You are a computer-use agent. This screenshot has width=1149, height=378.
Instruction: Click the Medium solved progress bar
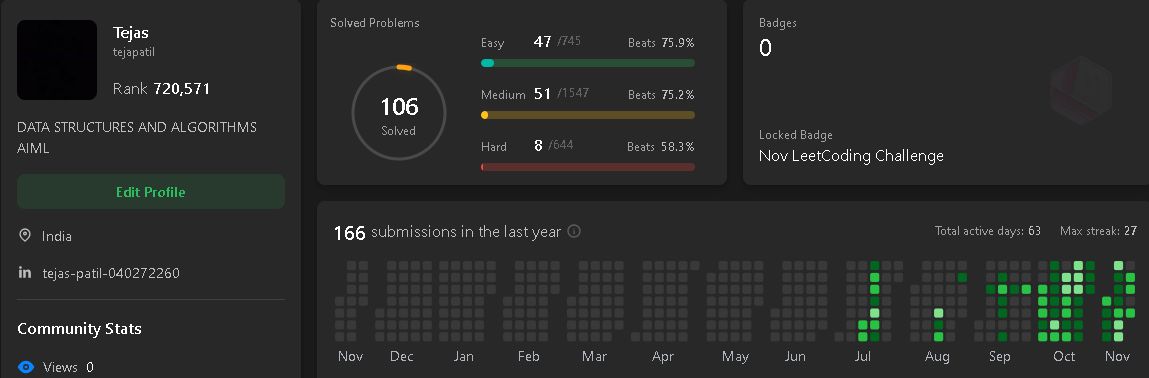coord(588,115)
